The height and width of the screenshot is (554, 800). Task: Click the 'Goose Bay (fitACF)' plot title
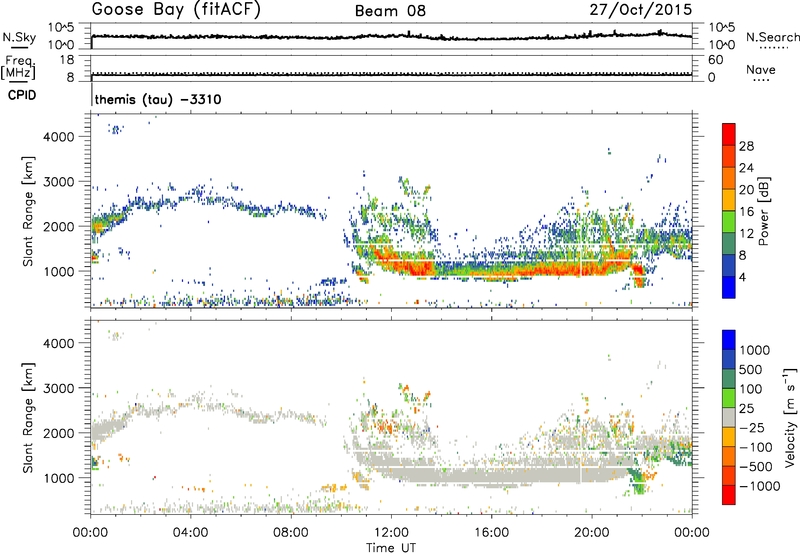click(x=176, y=10)
